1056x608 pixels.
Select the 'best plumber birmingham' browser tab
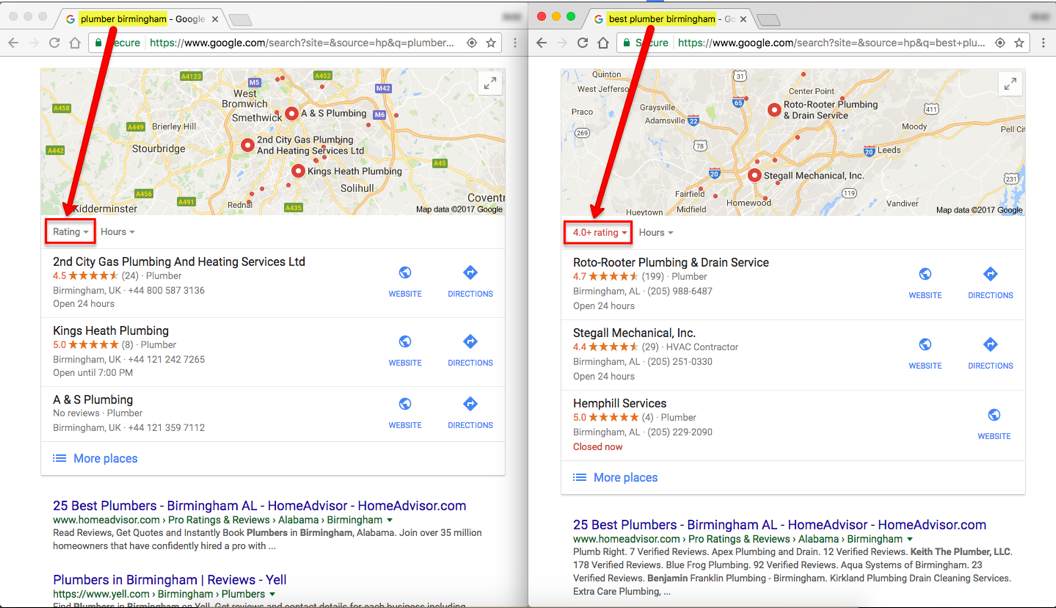(x=670, y=19)
